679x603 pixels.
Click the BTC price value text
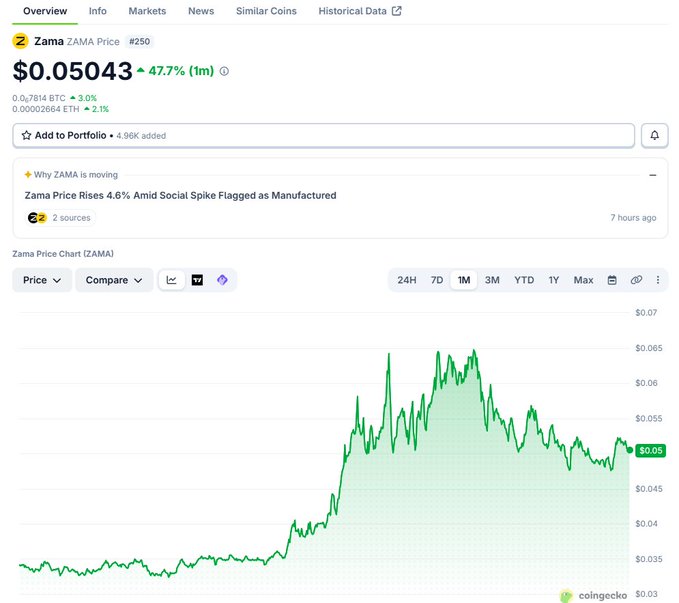pos(39,98)
